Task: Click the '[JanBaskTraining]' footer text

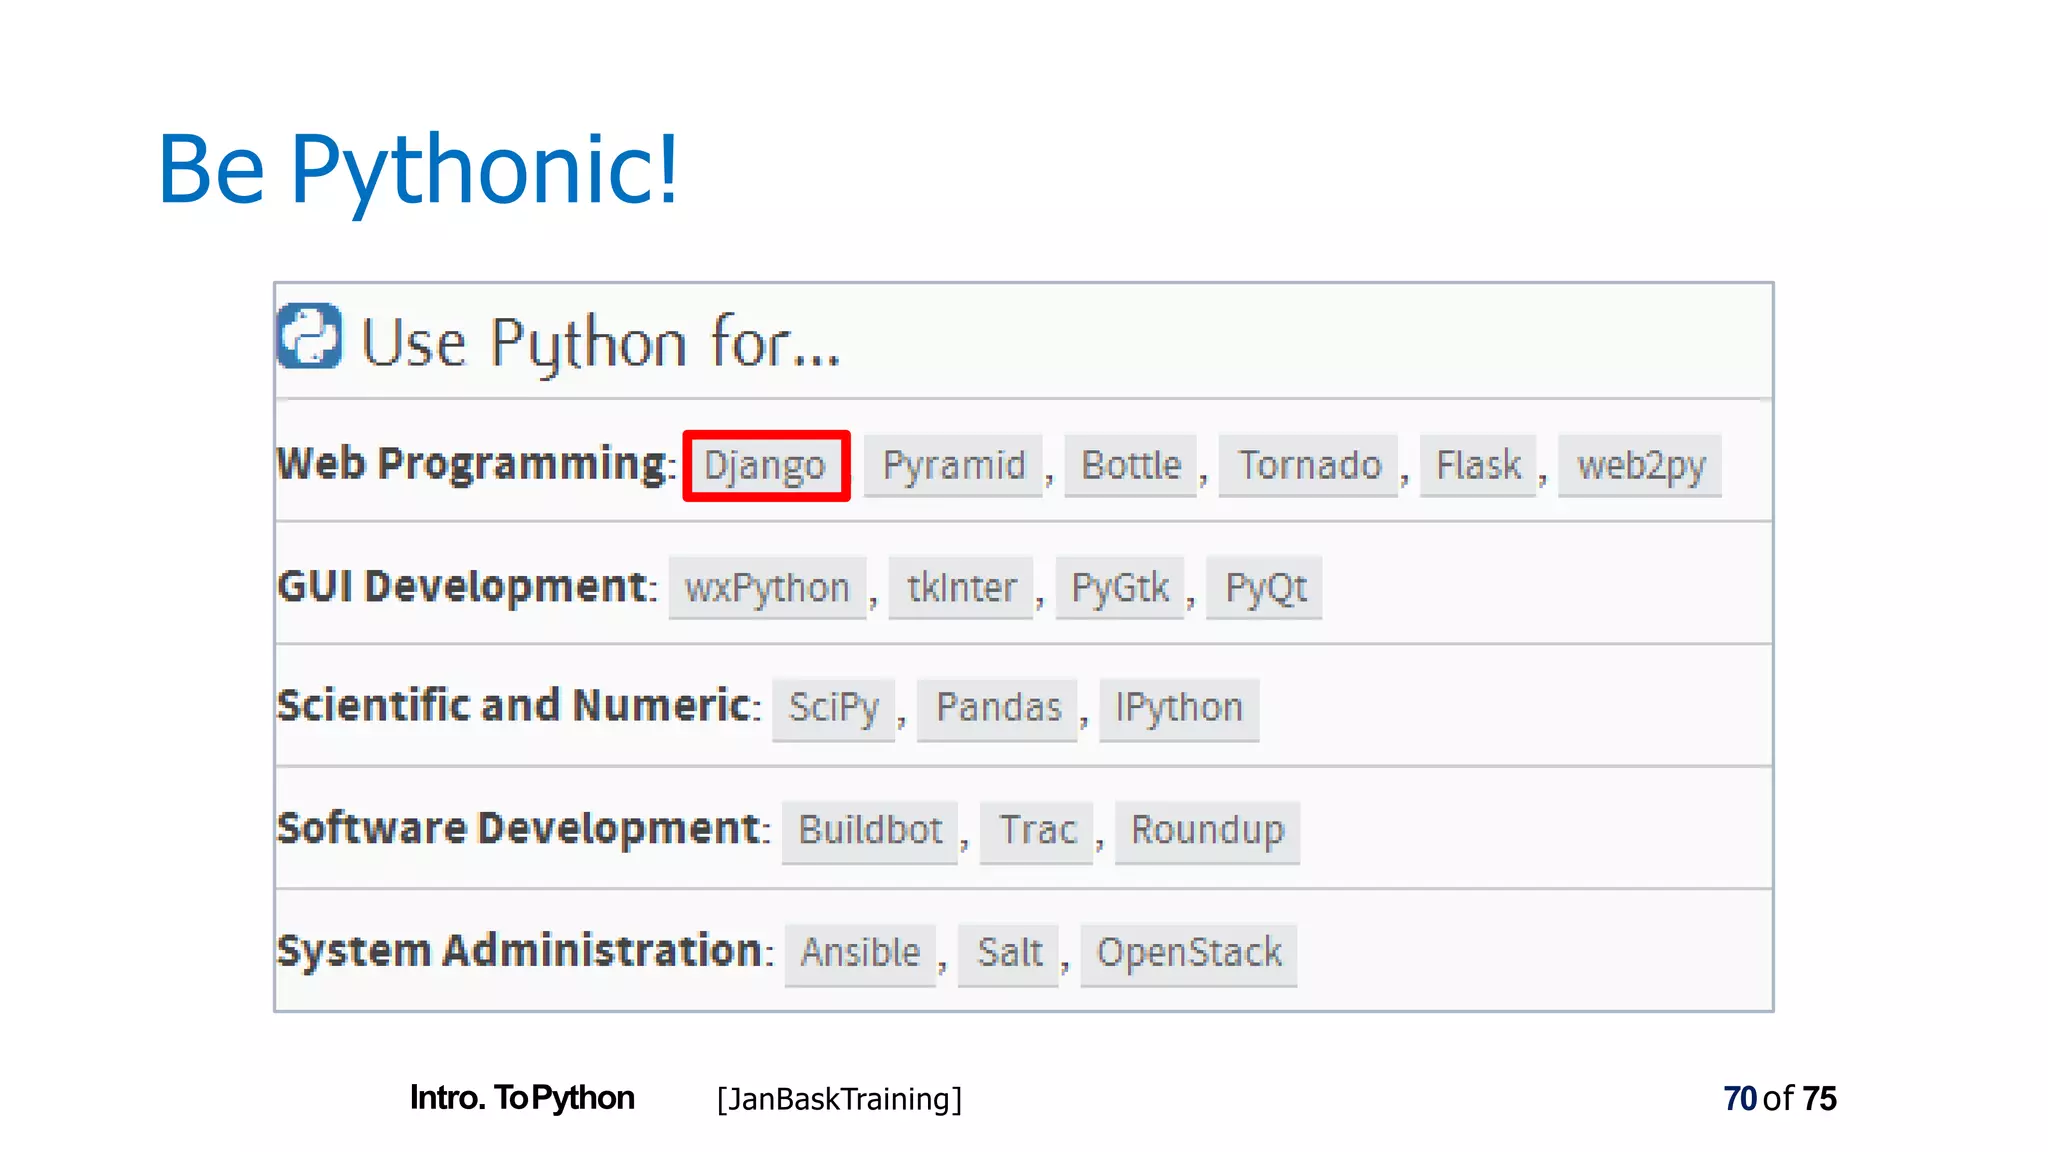Action: [x=839, y=1099]
